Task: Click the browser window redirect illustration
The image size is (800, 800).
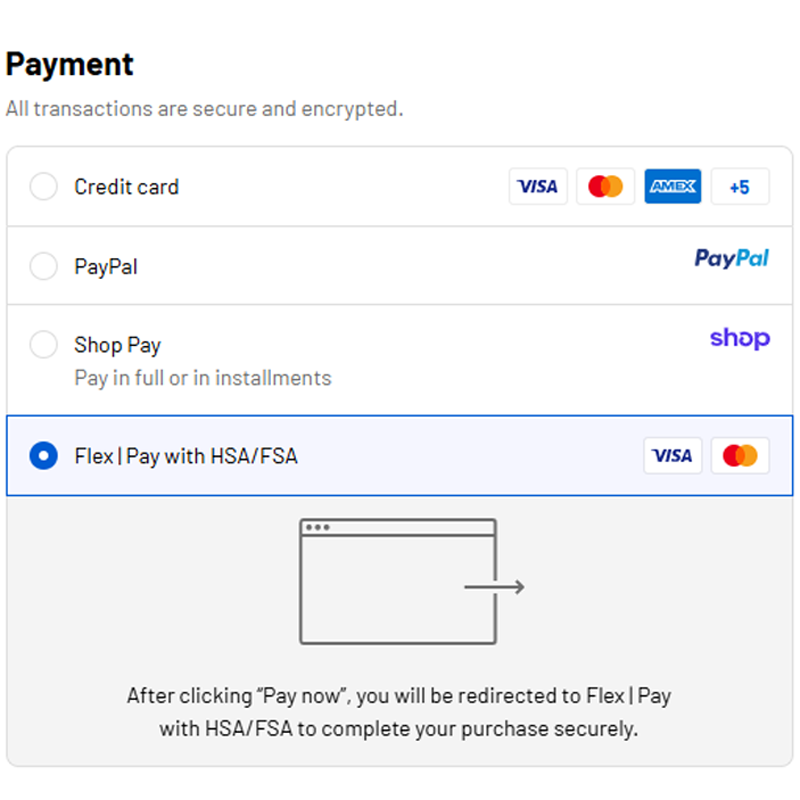Action: (x=398, y=581)
